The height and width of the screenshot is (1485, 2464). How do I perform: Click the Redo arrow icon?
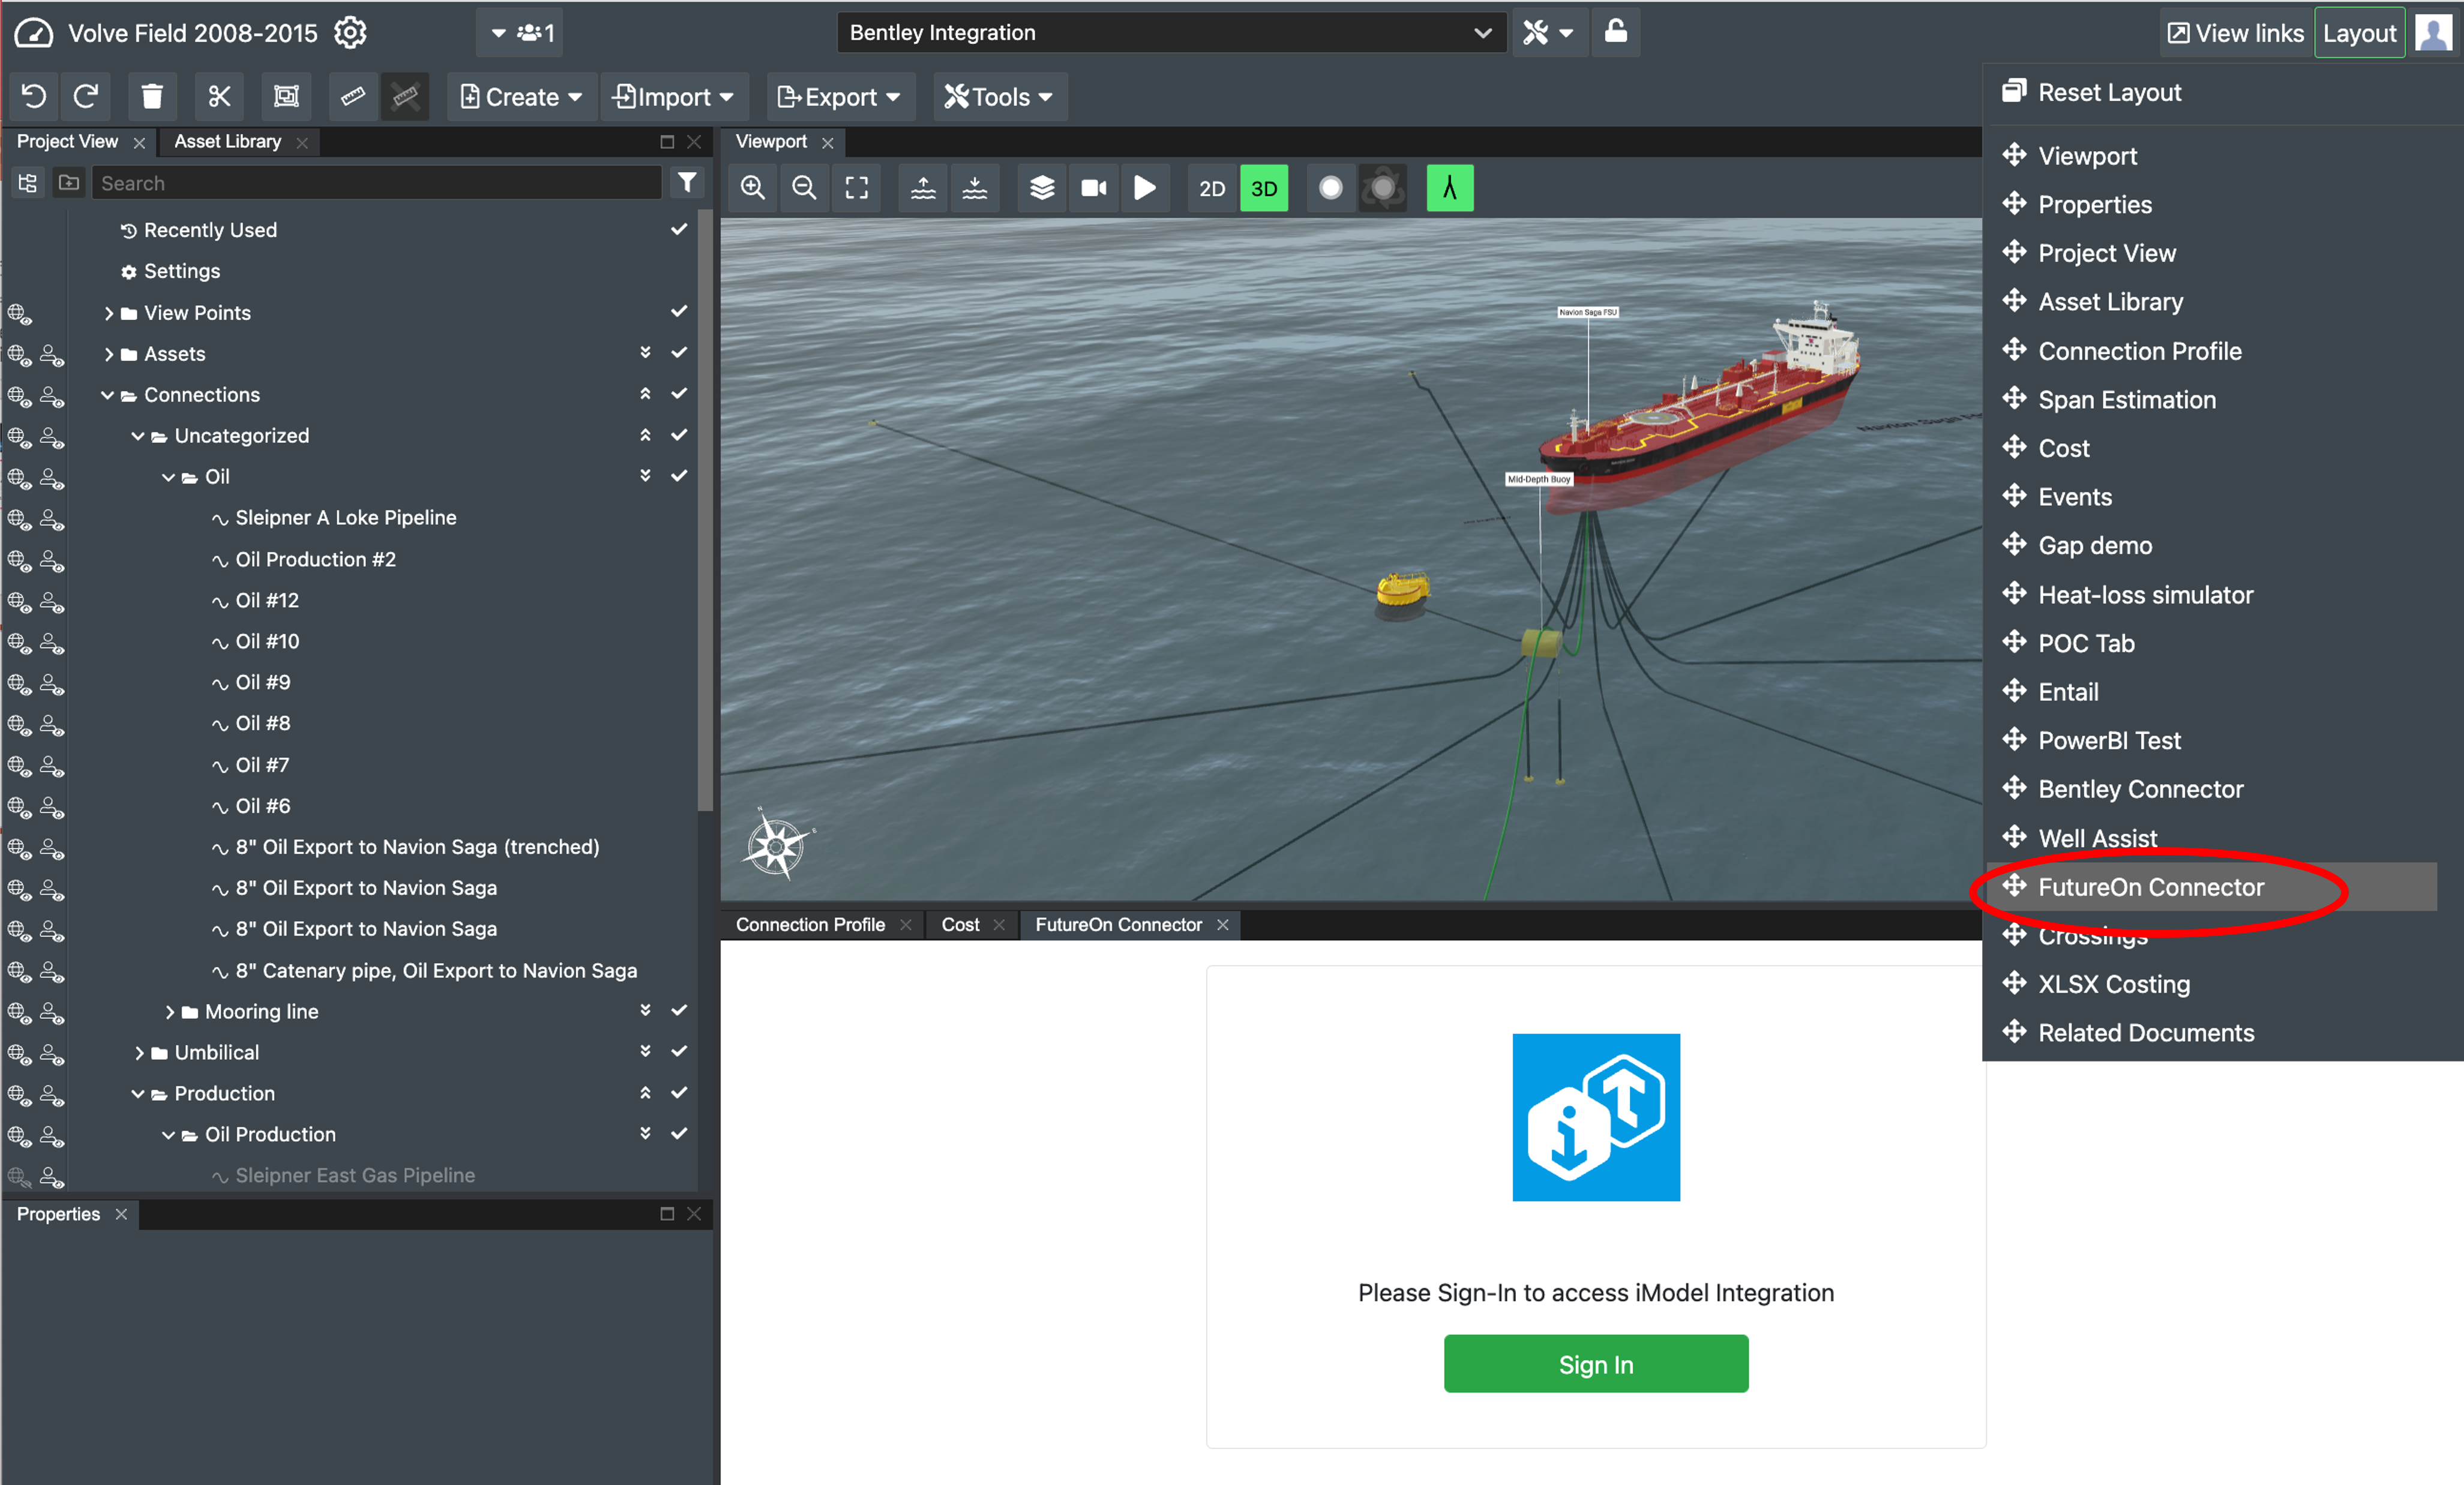[86, 96]
